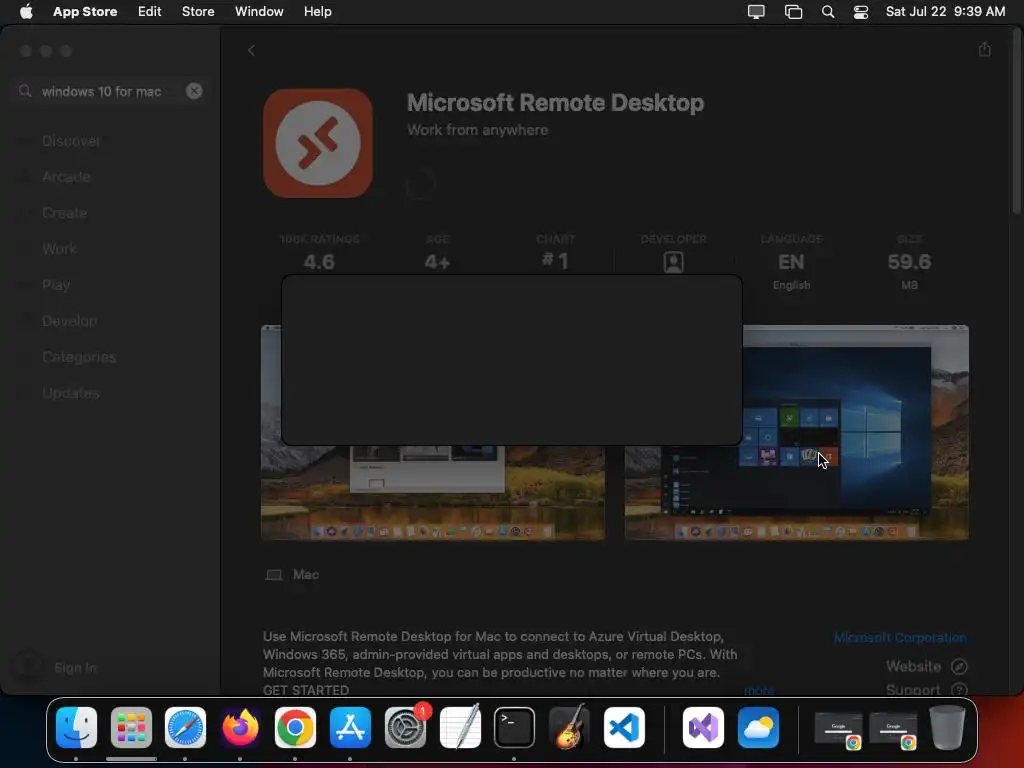Viewport: 1024px width, 768px height.
Task: Launch Visual Studio Code from Dock
Action: [x=624, y=727]
